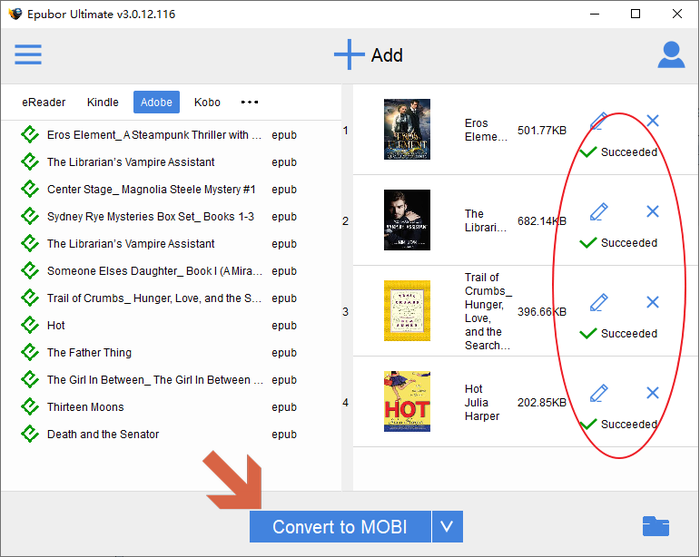700x557 pixels.
Task: Select the Adobe tab
Action: pyautogui.click(x=156, y=102)
